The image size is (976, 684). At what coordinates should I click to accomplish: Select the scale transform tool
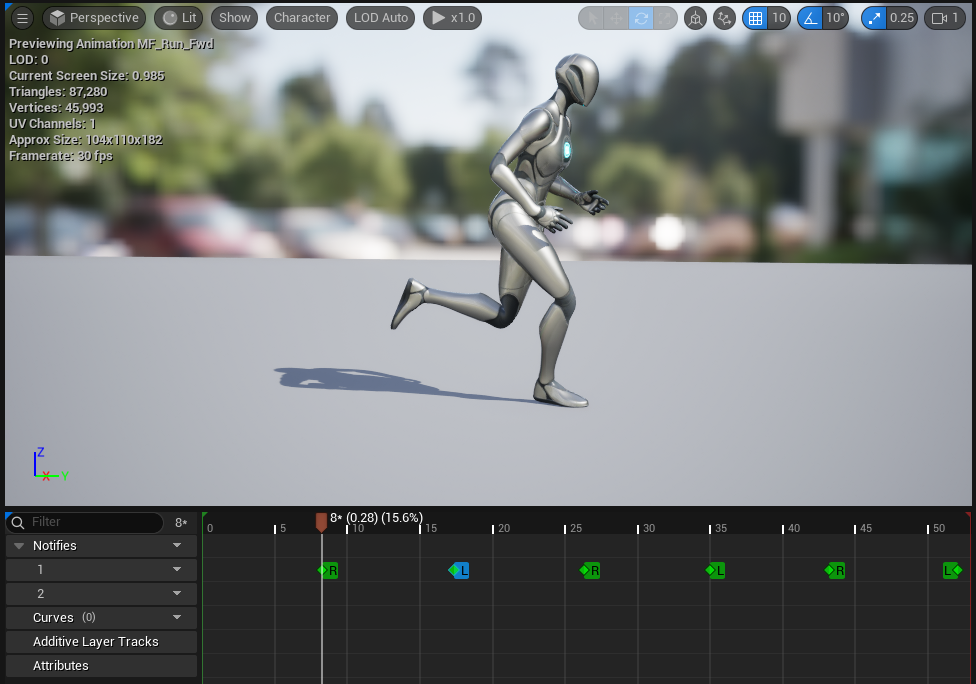point(665,18)
